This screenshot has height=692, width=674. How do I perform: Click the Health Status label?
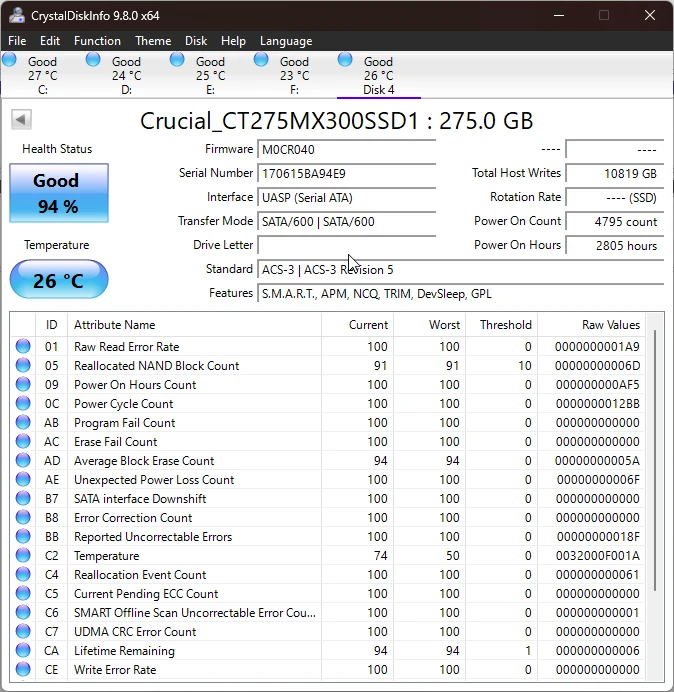coord(57,149)
